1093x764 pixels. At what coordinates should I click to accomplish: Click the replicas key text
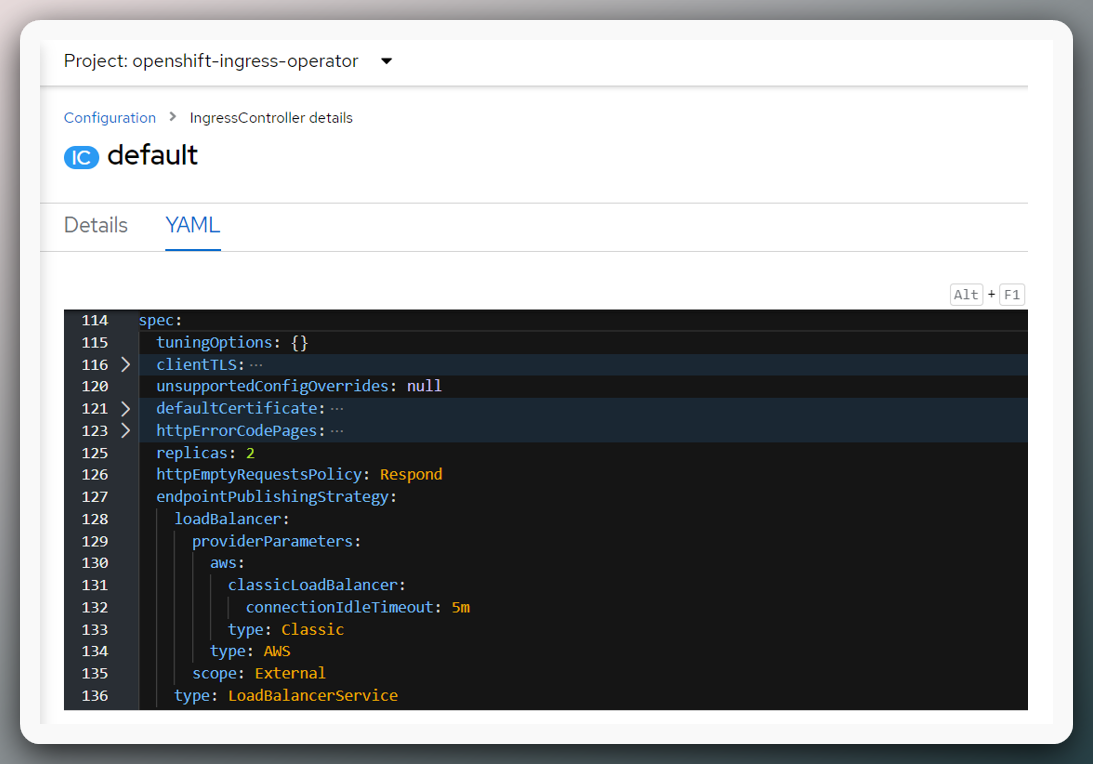click(x=192, y=453)
